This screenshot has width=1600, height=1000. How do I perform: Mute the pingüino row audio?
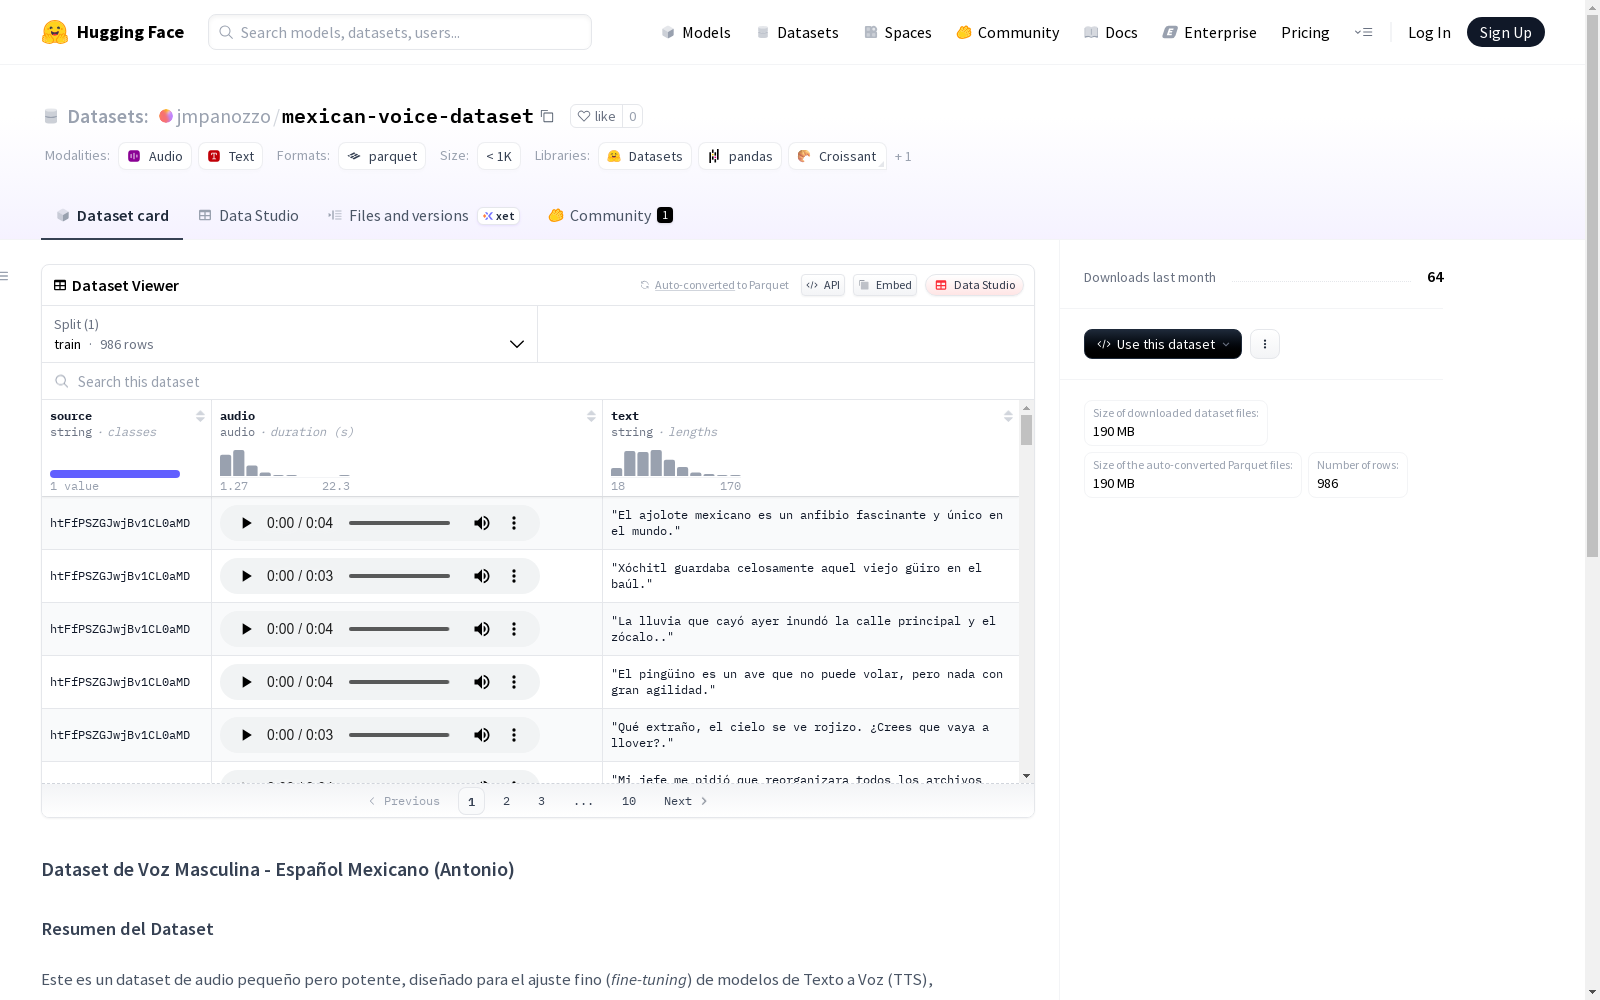click(482, 682)
